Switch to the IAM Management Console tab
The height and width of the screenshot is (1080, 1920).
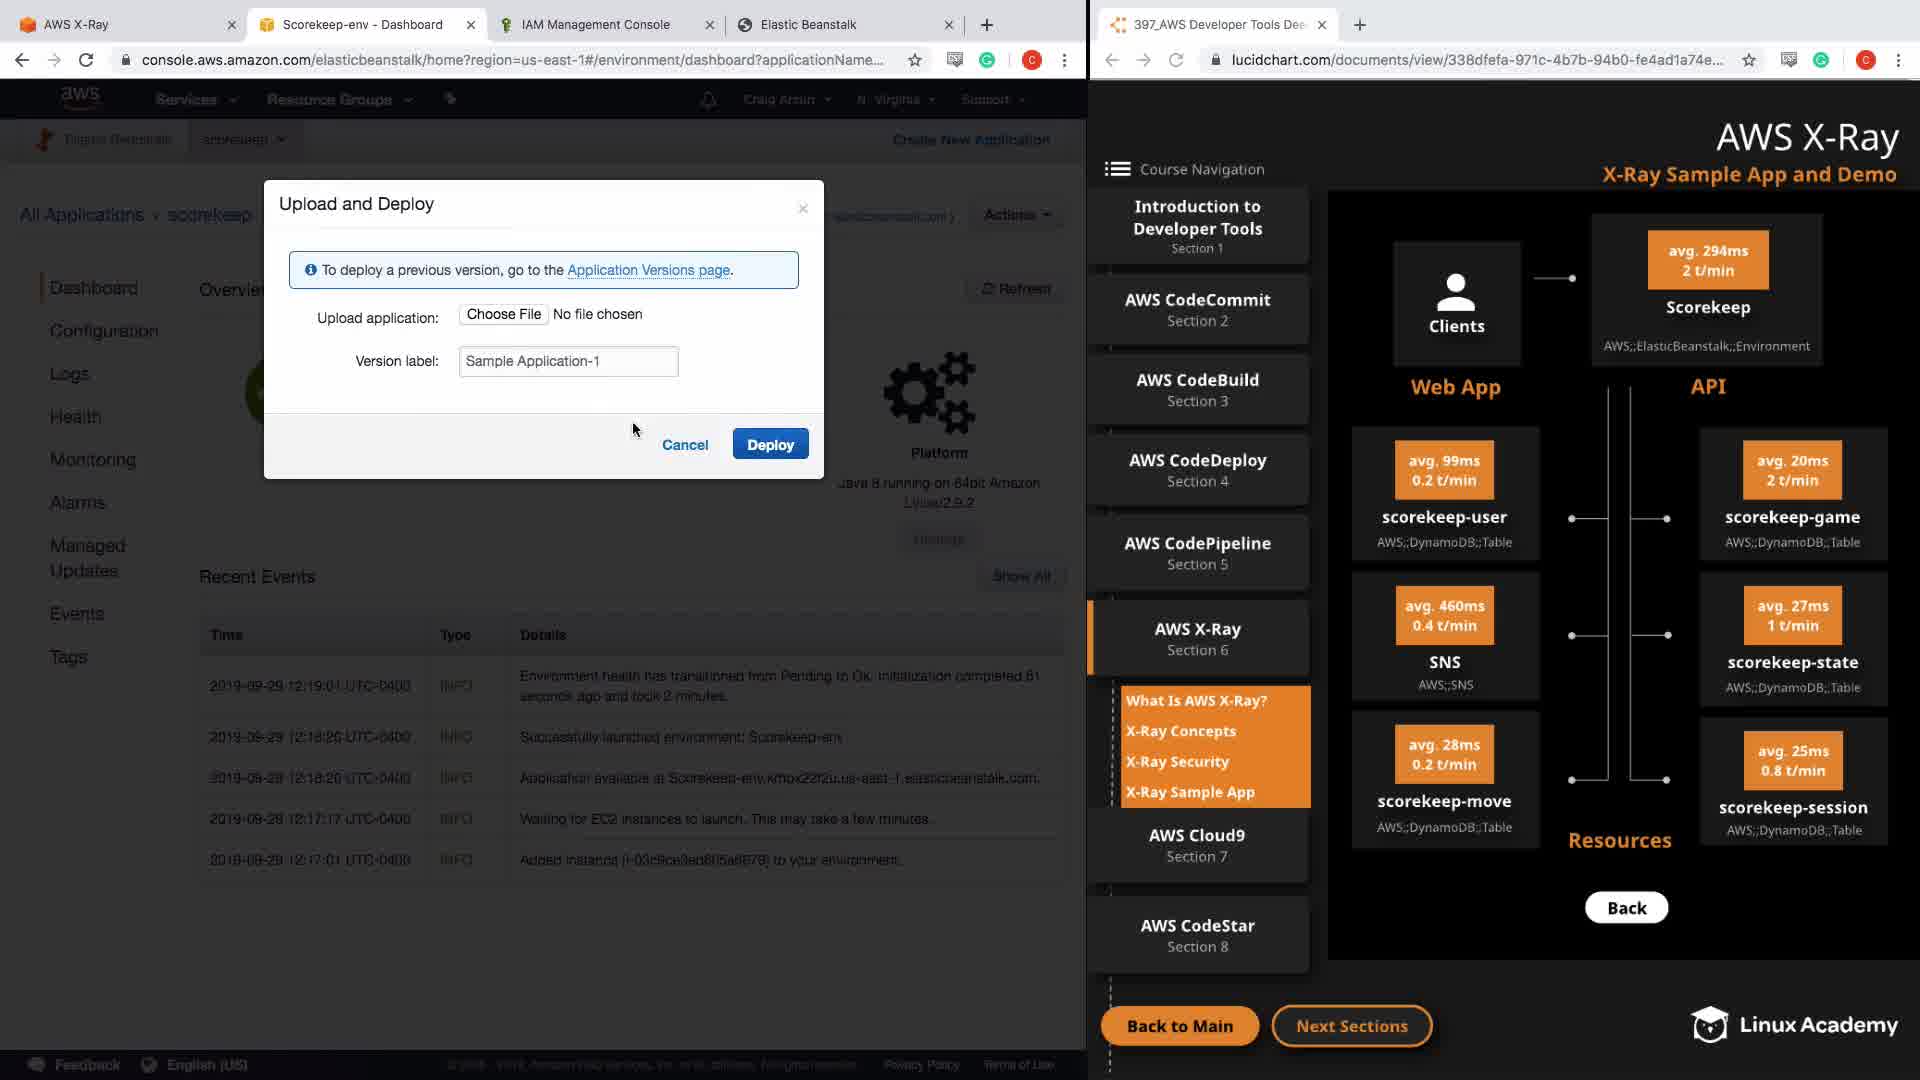[595, 24]
